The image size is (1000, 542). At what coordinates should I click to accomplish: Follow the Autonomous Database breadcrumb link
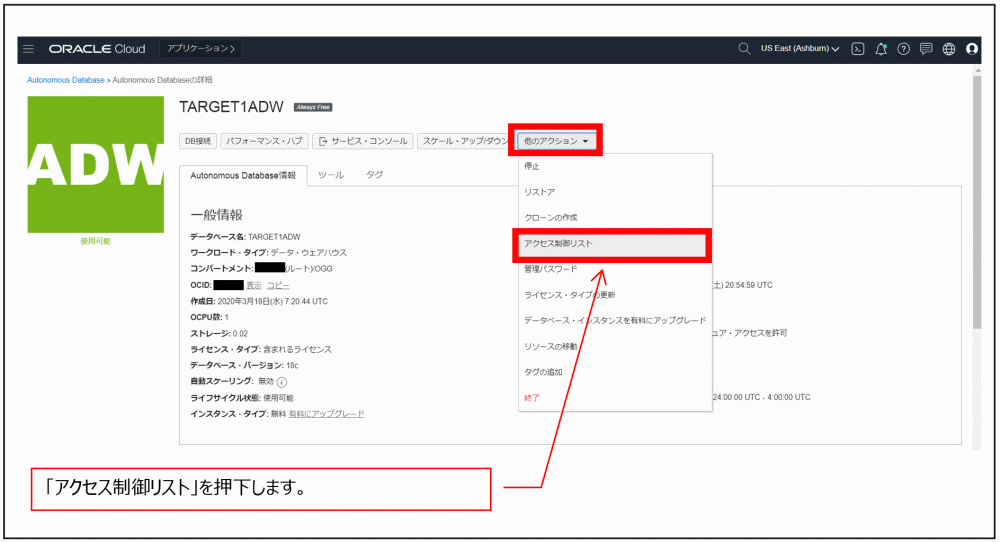pyautogui.click(x=66, y=80)
